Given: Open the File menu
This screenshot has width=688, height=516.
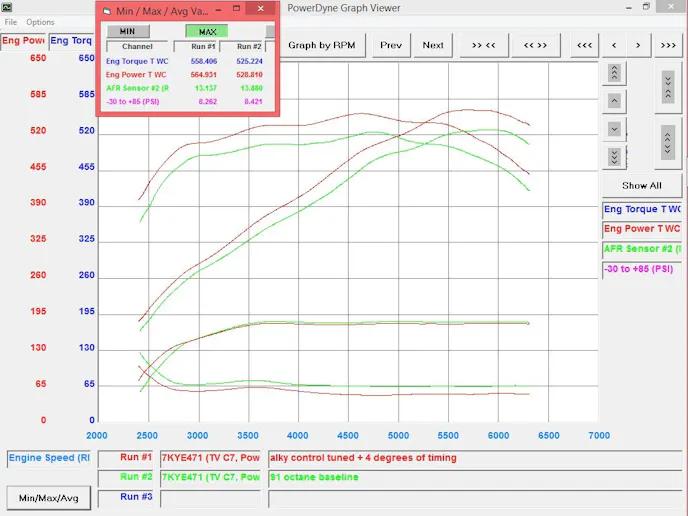Looking at the screenshot, I should point(11,22).
